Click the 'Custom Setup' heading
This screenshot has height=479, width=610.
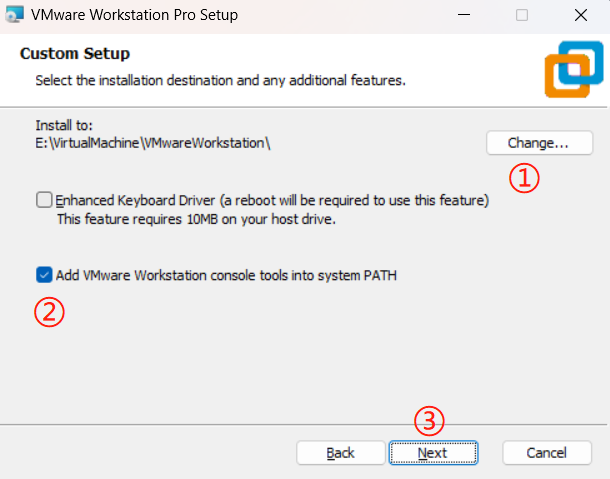[75, 54]
